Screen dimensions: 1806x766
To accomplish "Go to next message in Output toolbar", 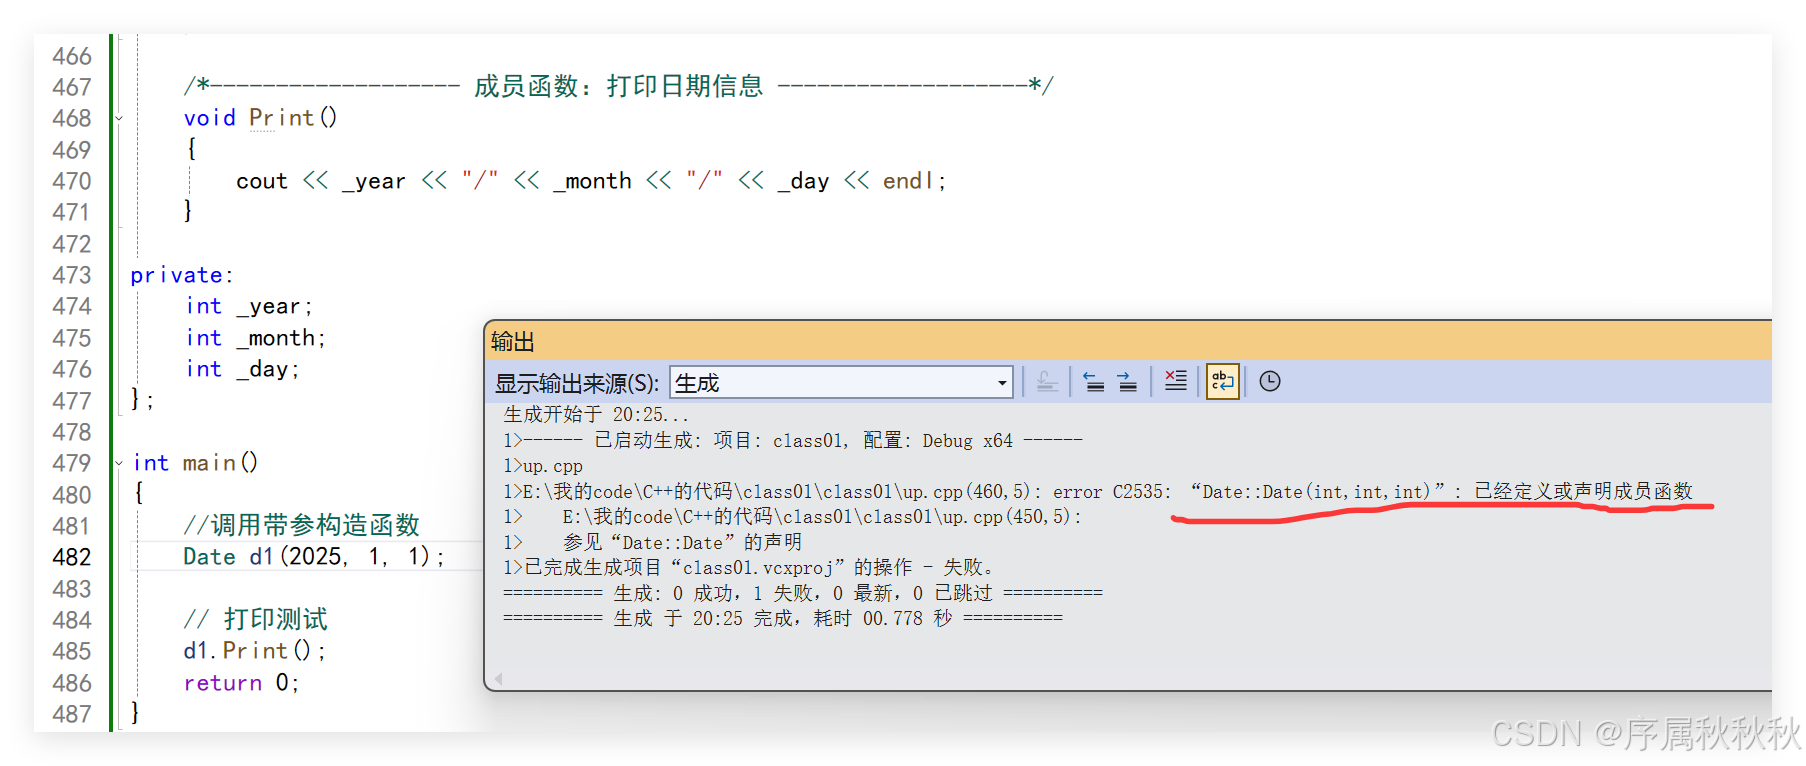I will 1127,382.
